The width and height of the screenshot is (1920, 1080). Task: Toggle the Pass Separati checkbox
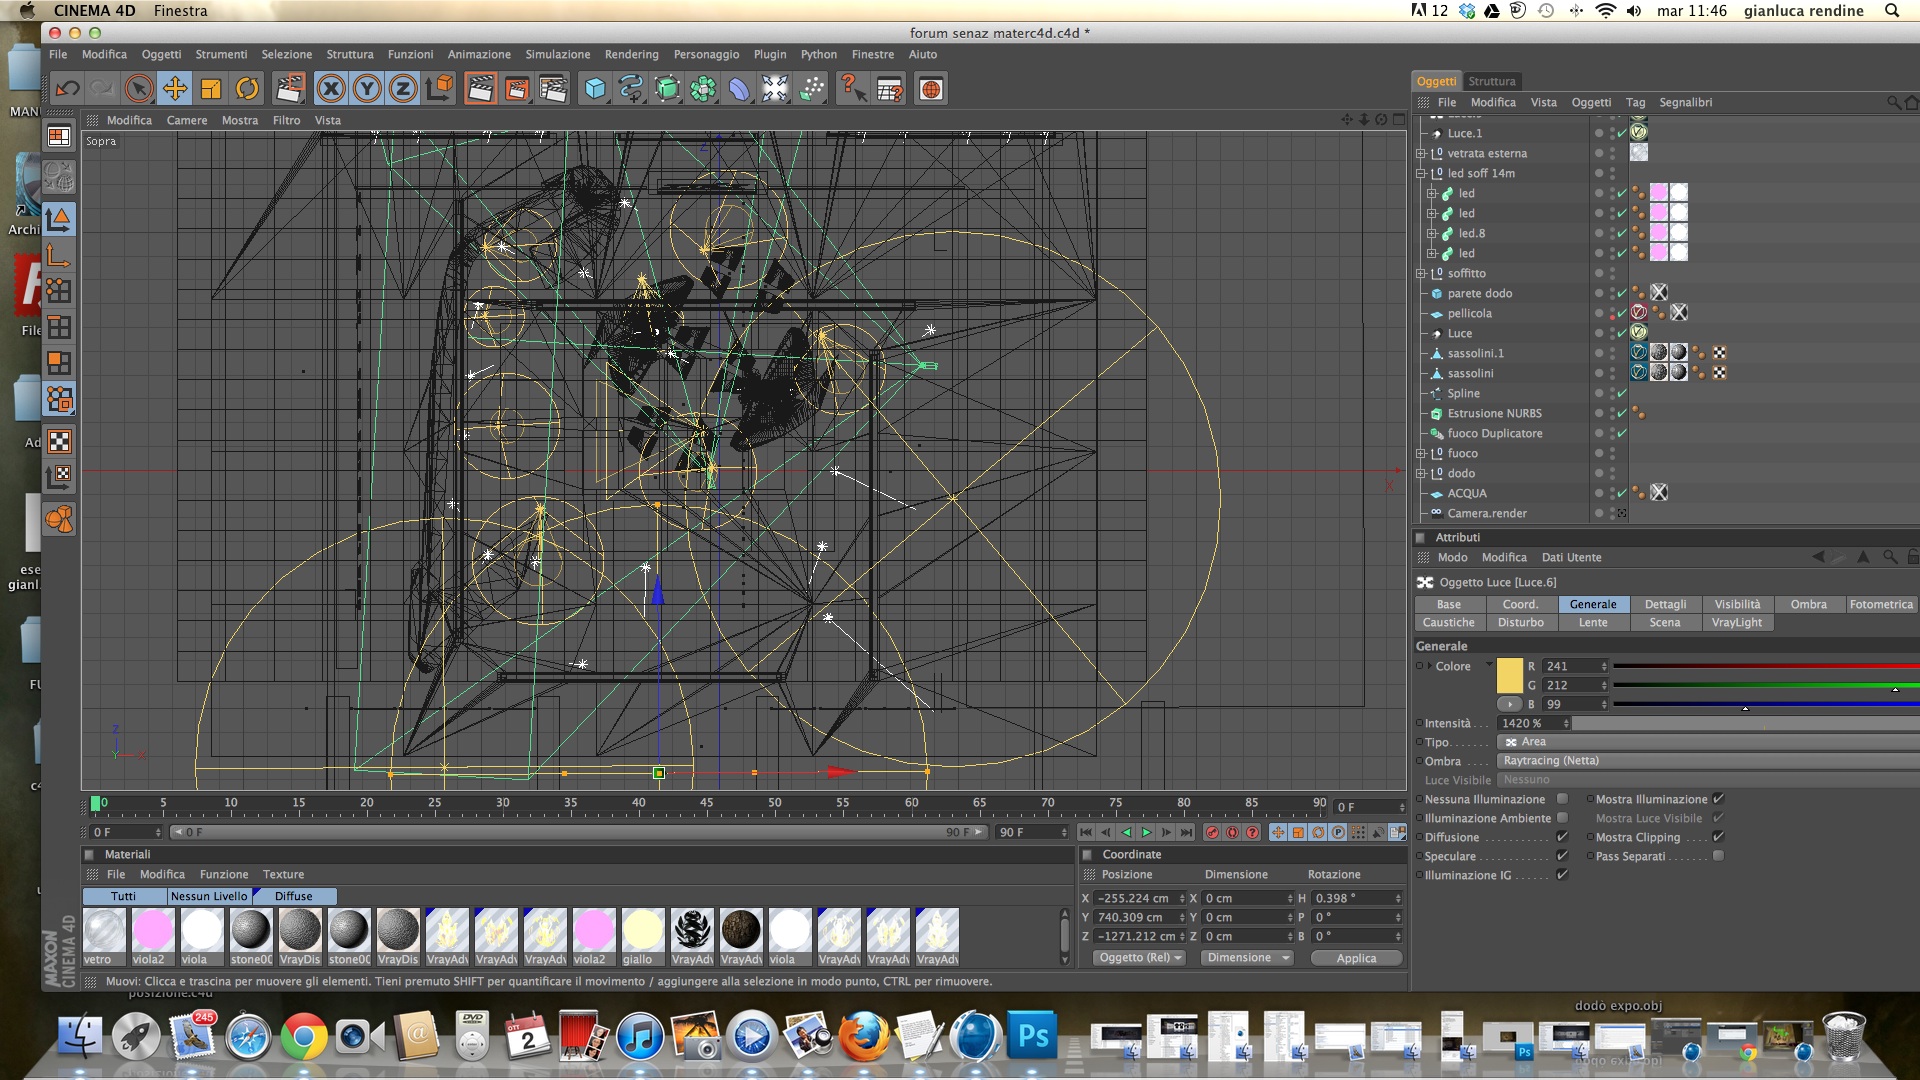pos(1718,856)
